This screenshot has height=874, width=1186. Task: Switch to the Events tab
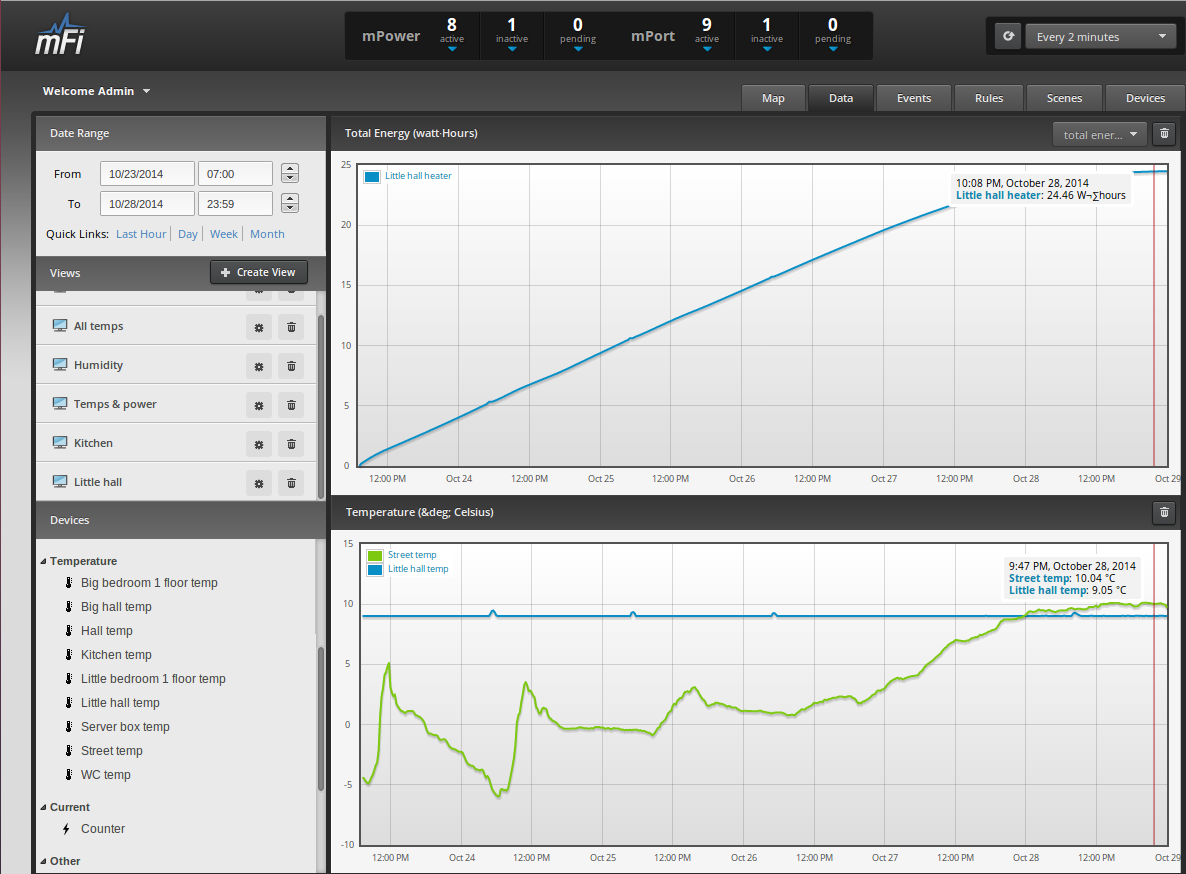914,98
